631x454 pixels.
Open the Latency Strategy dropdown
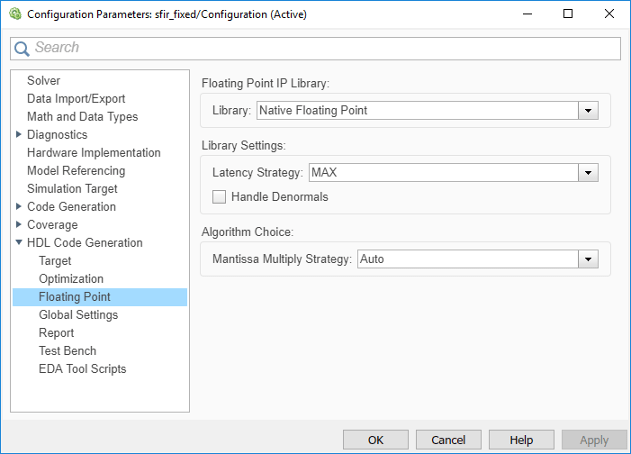(589, 173)
